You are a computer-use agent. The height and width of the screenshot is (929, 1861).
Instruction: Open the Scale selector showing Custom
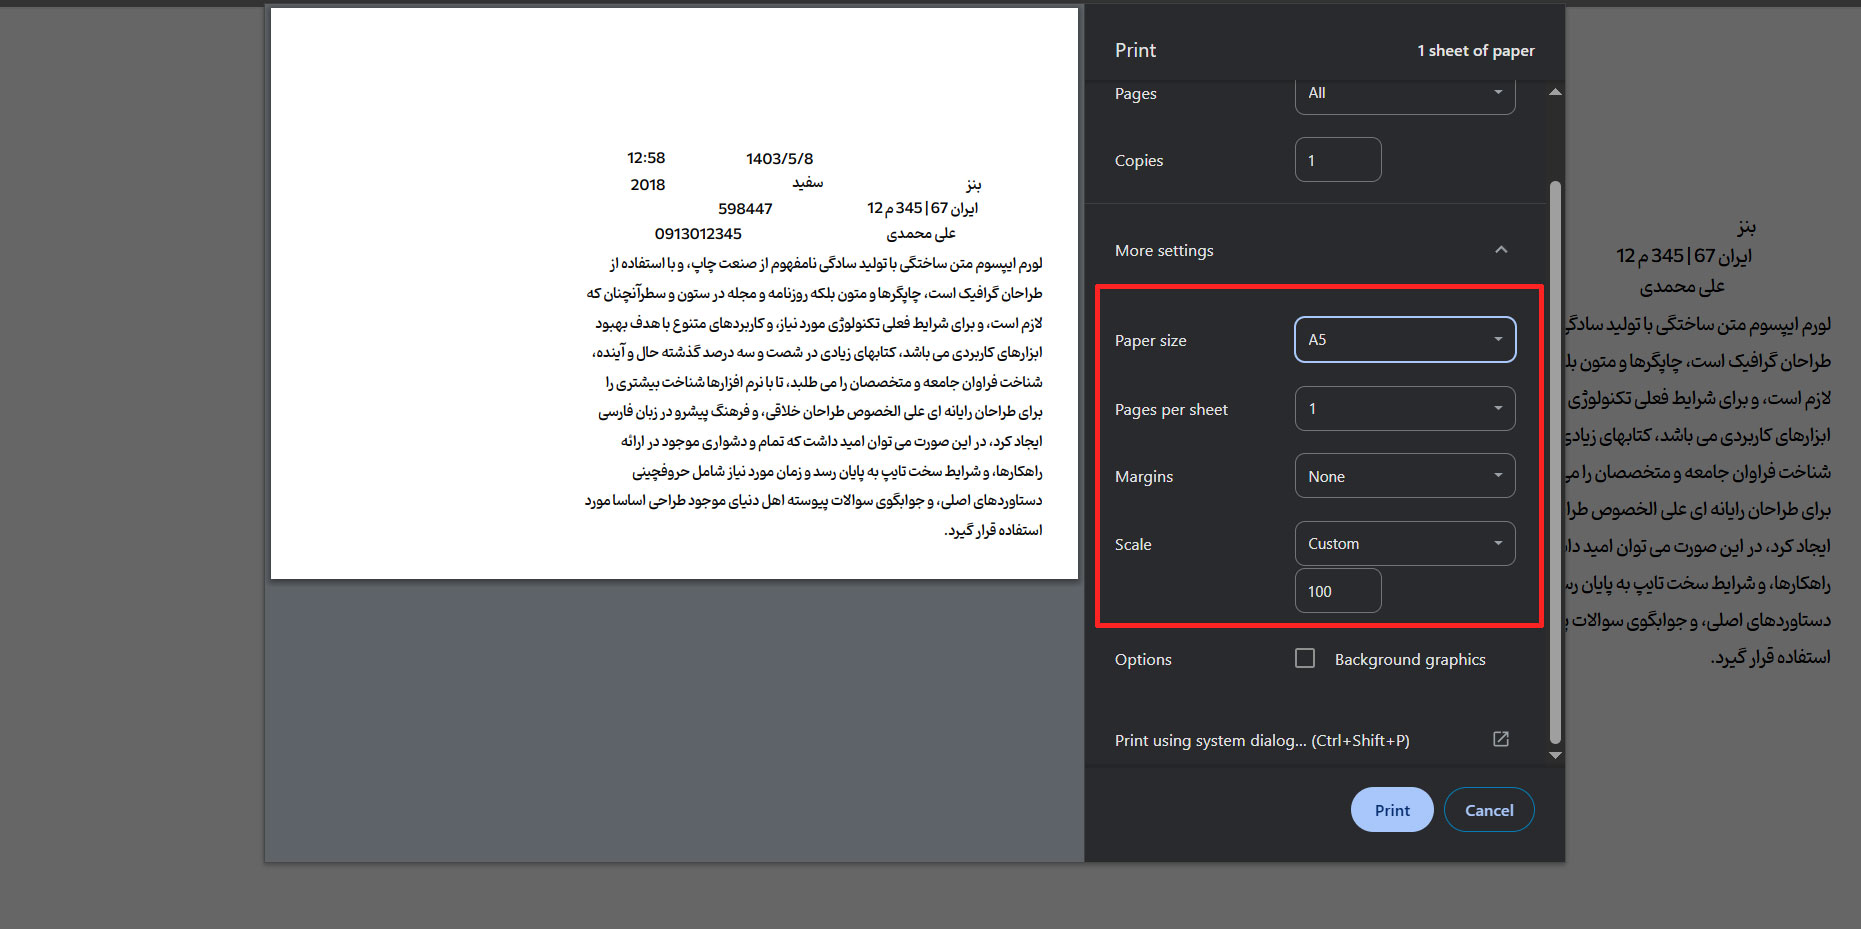click(x=1405, y=543)
